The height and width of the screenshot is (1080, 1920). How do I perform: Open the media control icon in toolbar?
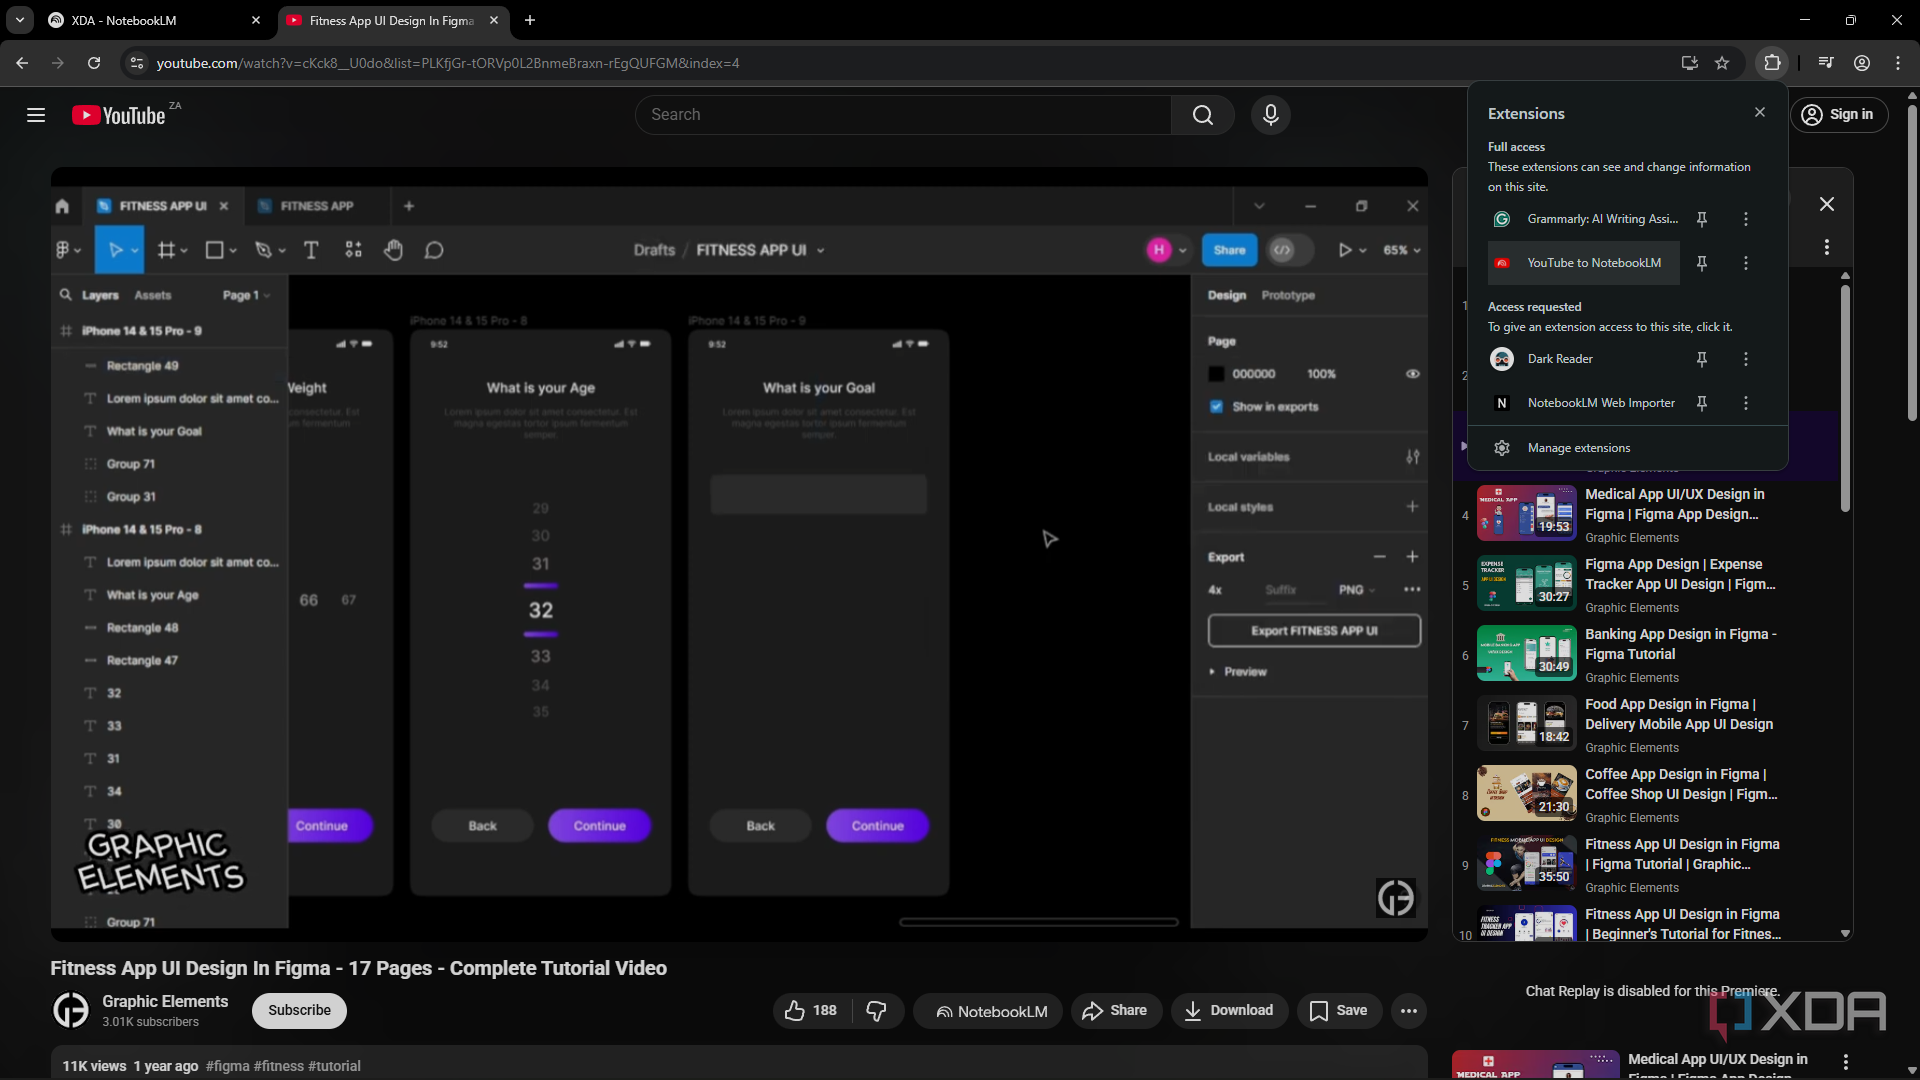1826,63
